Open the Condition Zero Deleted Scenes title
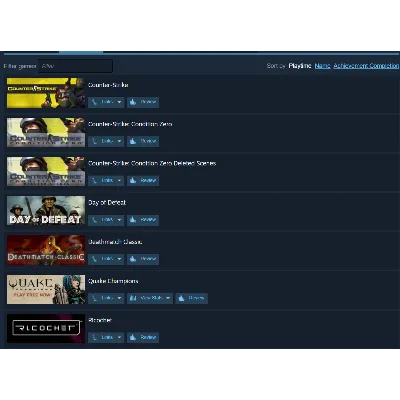 [152, 163]
